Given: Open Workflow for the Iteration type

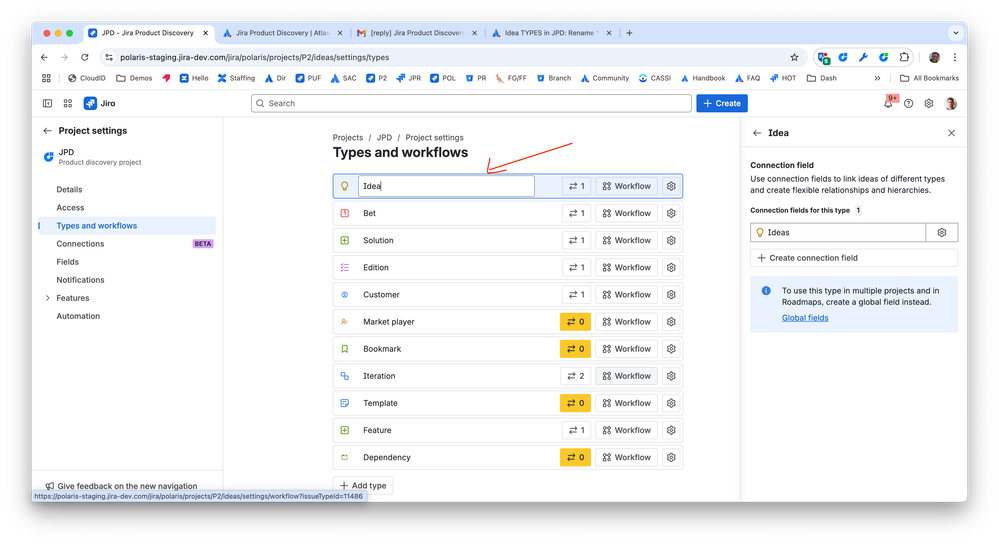Looking at the screenshot, I should pyautogui.click(x=626, y=376).
